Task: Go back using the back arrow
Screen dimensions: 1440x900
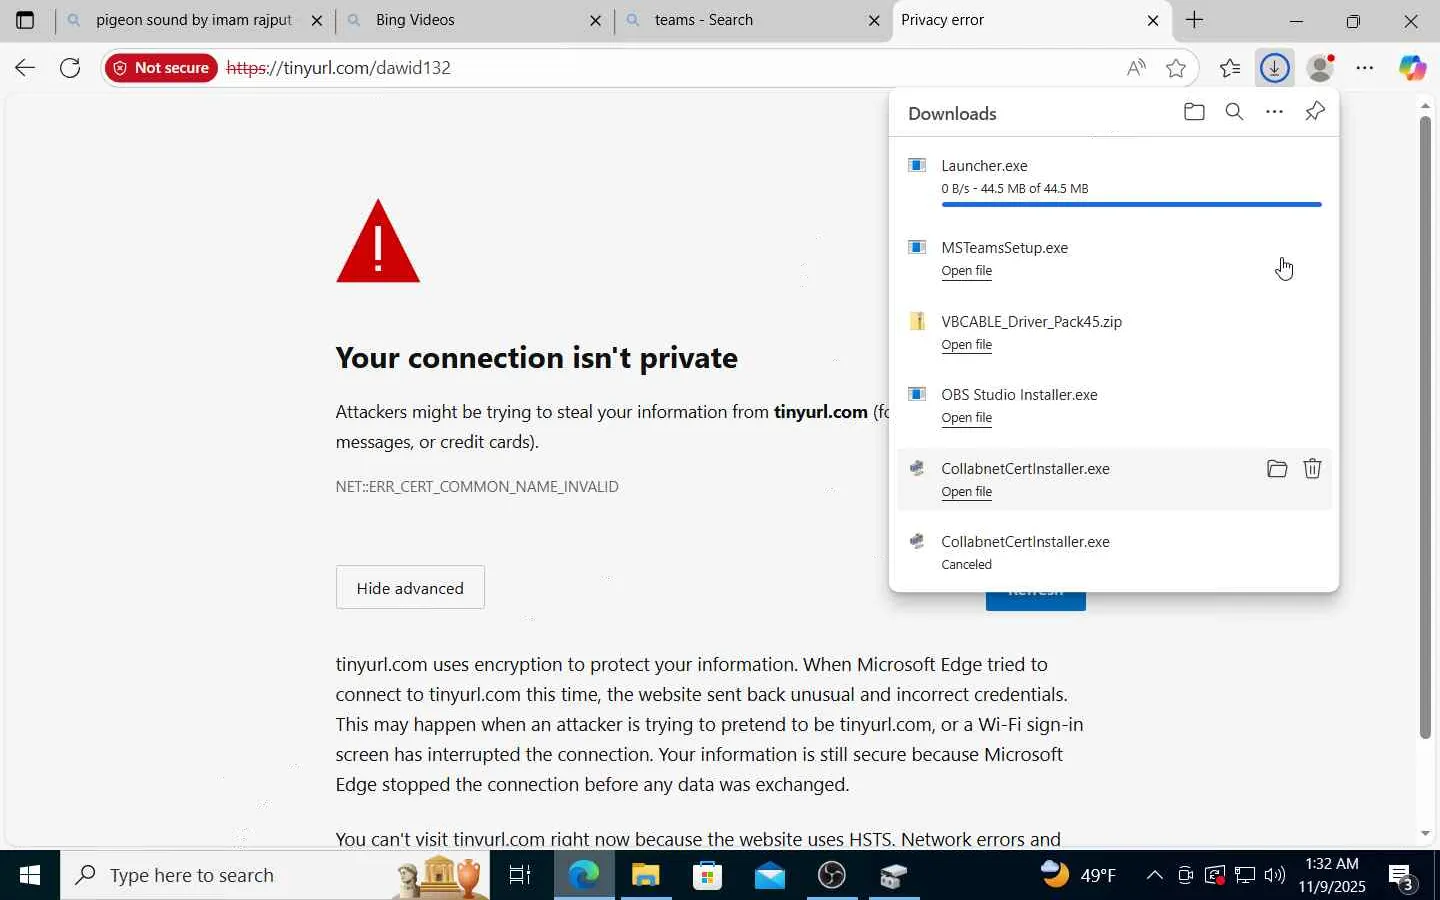Action: point(25,68)
